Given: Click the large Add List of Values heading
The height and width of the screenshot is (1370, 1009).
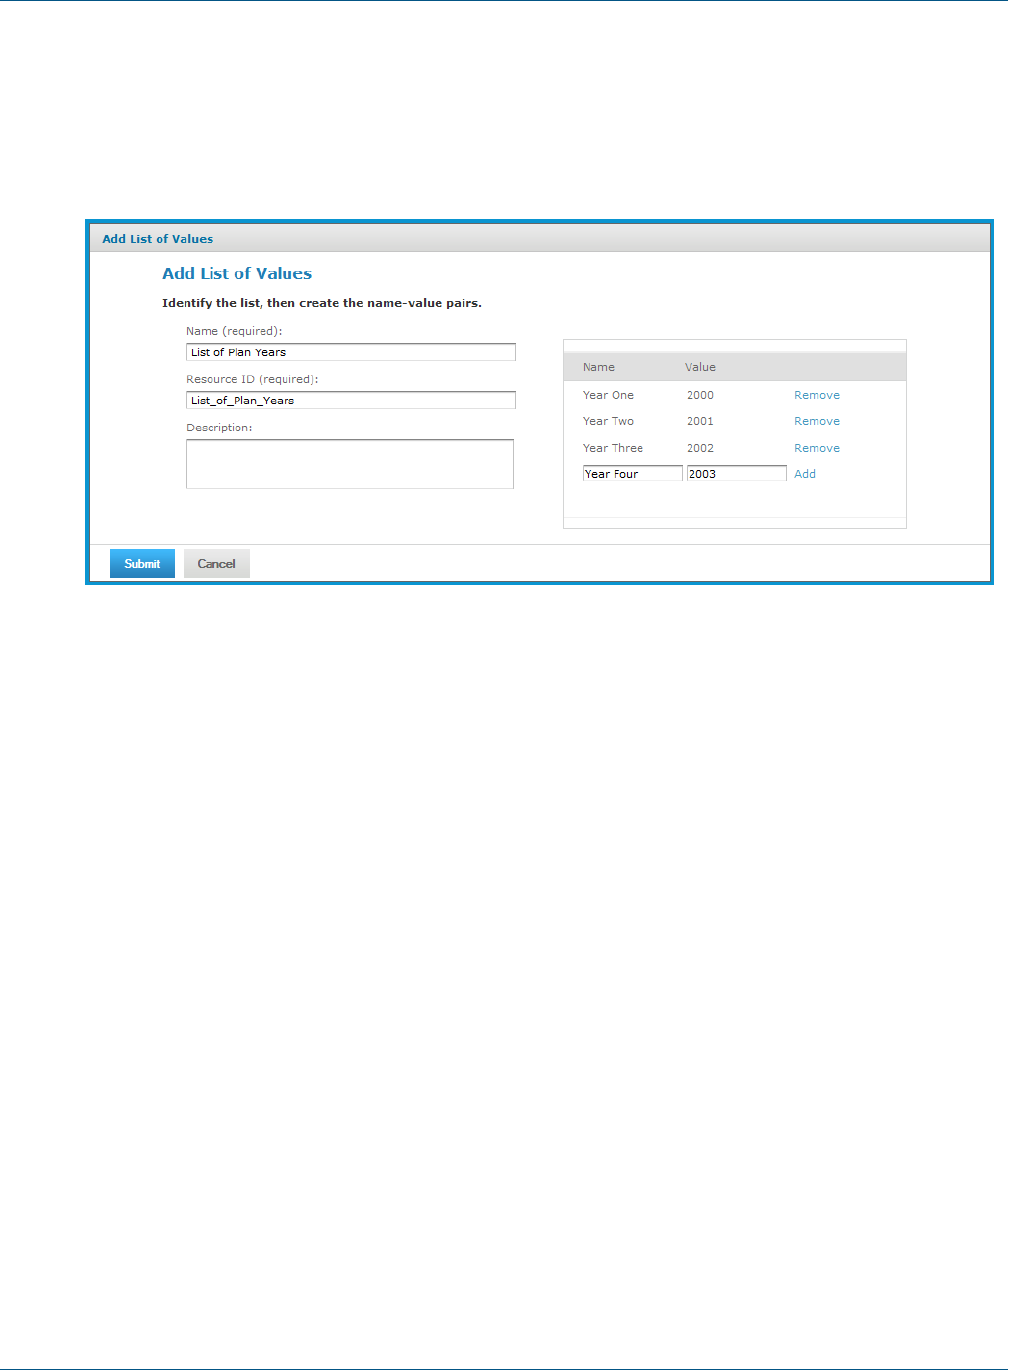Looking at the screenshot, I should click(x=237, y=273).
